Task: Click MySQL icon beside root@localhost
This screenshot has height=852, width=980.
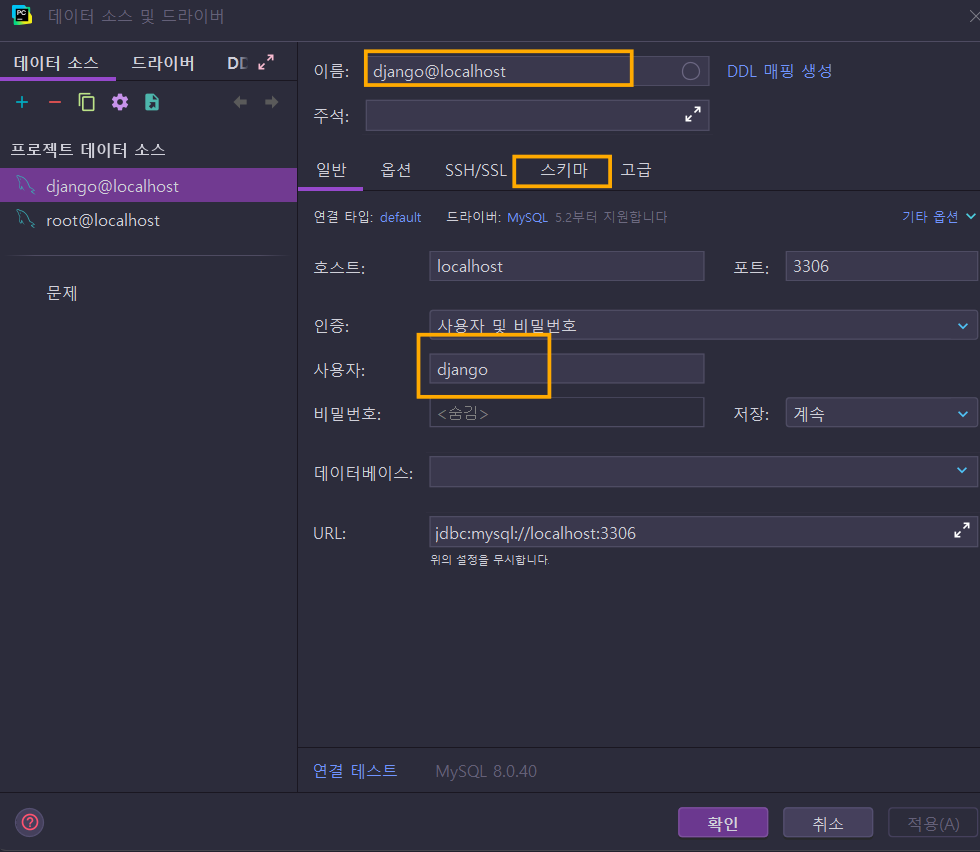Action: tap(26, 219)
